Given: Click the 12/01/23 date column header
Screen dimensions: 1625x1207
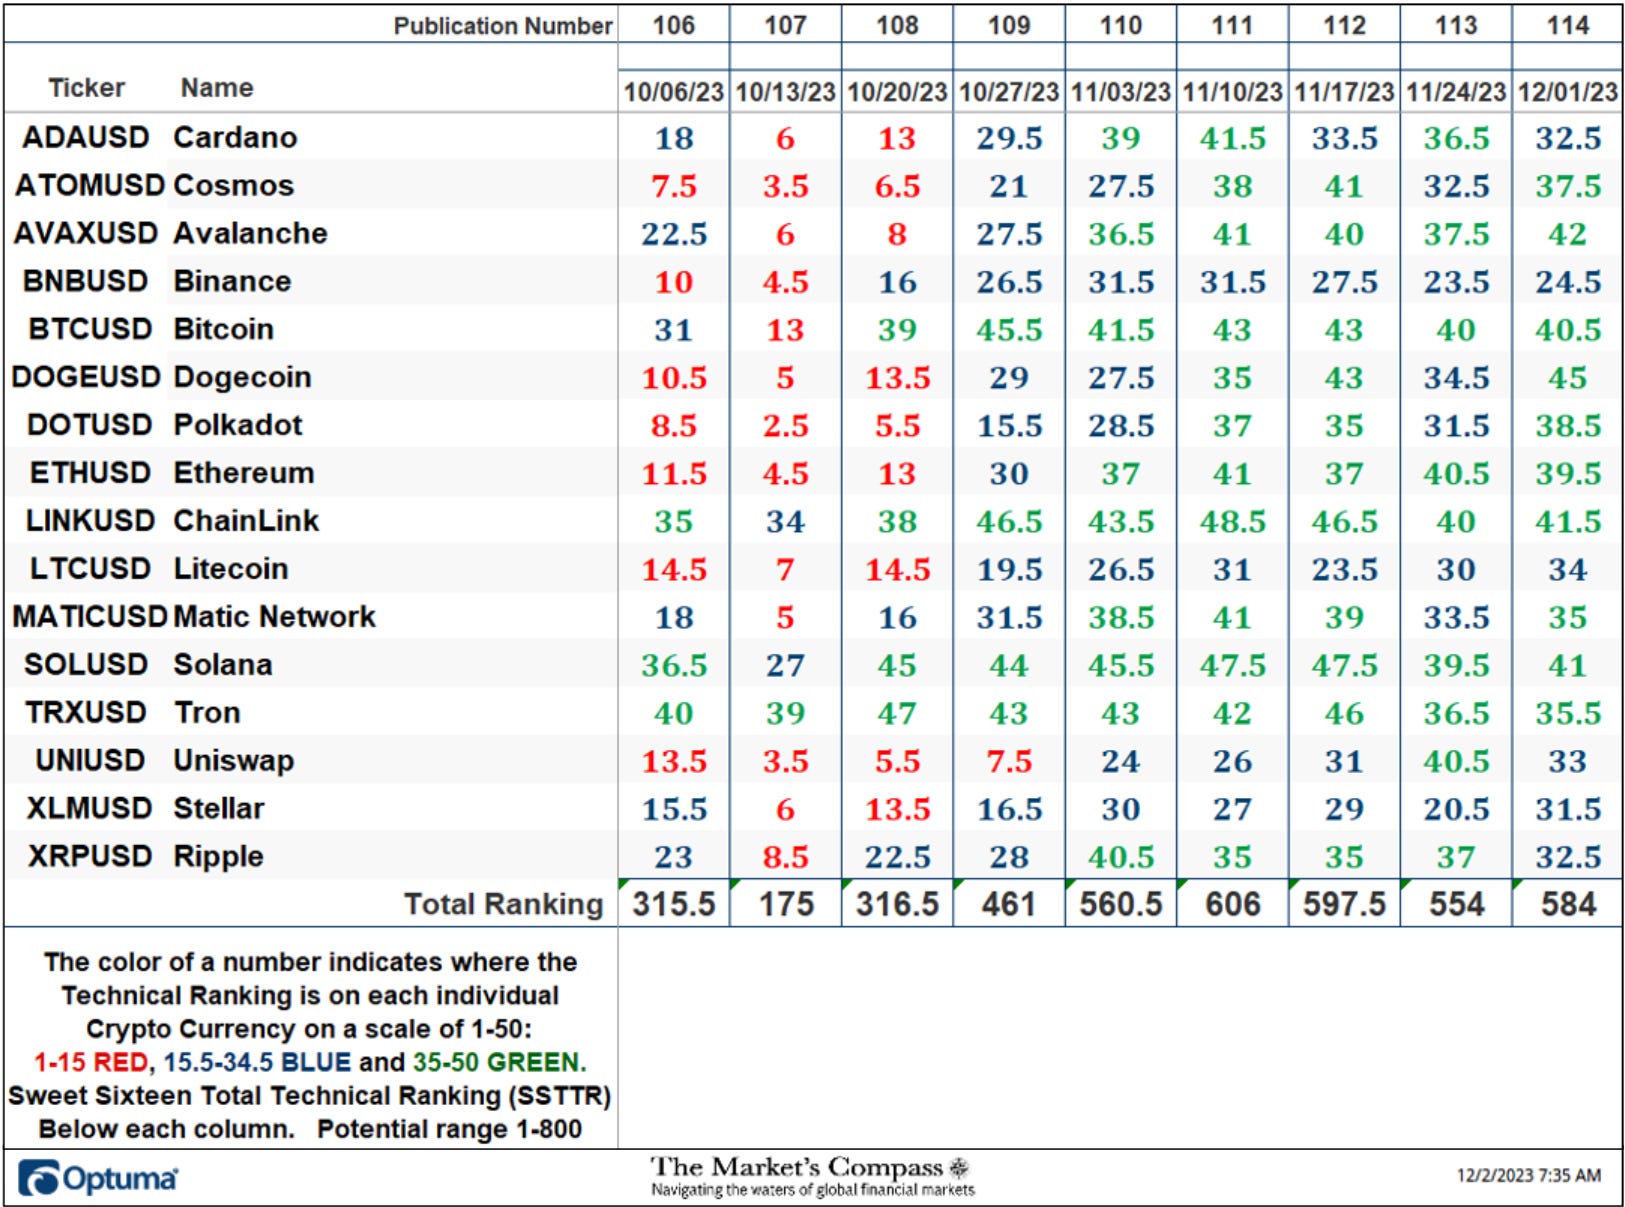Looking at the screenshot, I should click(1568, 92).
